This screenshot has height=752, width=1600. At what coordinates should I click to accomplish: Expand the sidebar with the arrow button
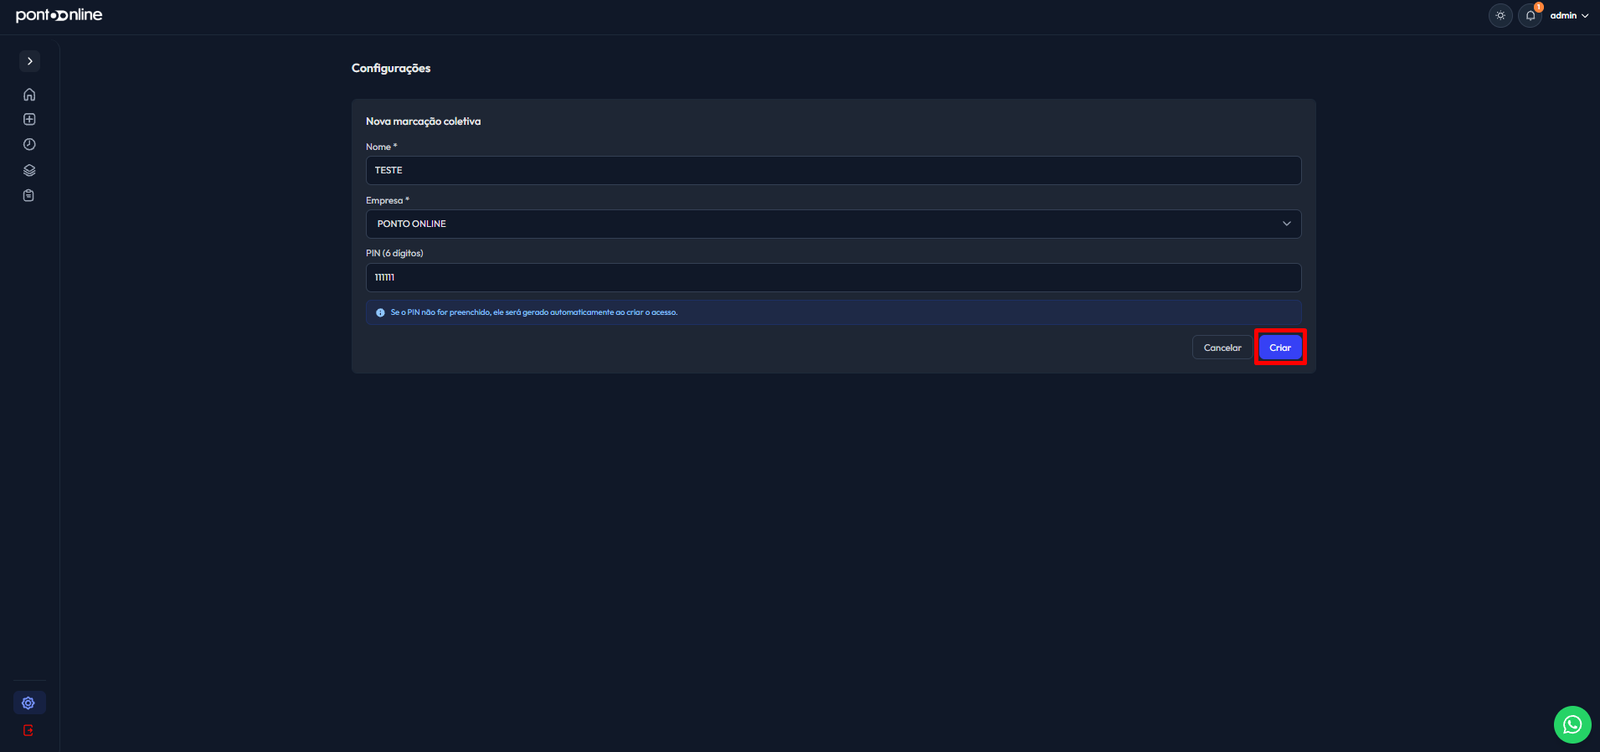30,61
